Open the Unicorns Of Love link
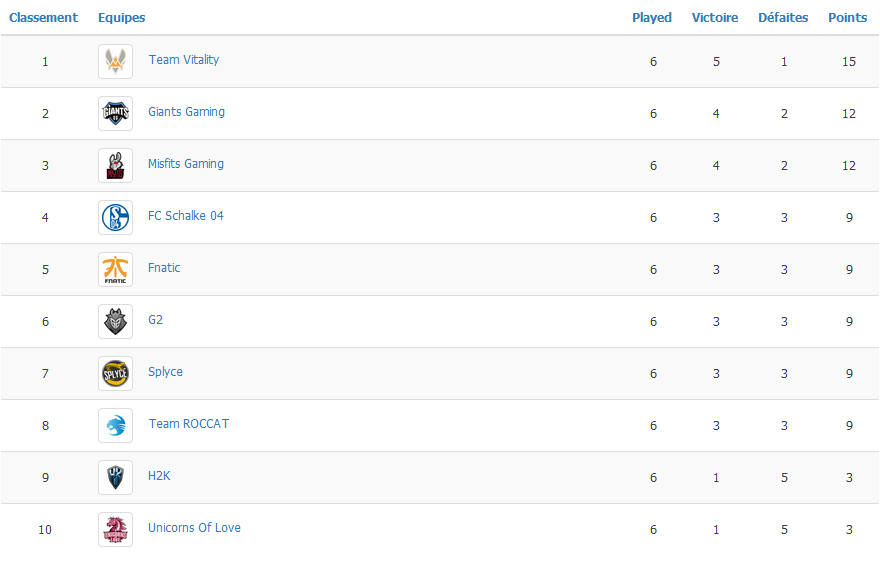880x562 pixels. tap(194, 528)
